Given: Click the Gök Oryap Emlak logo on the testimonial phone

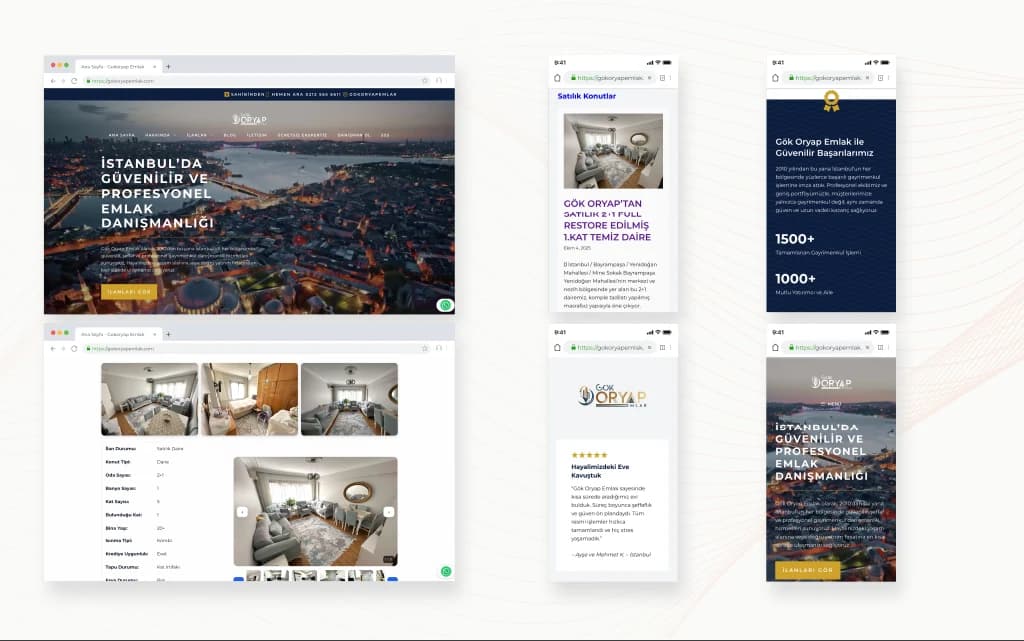Looking at the screenshot, I should [x=613, y=396].
